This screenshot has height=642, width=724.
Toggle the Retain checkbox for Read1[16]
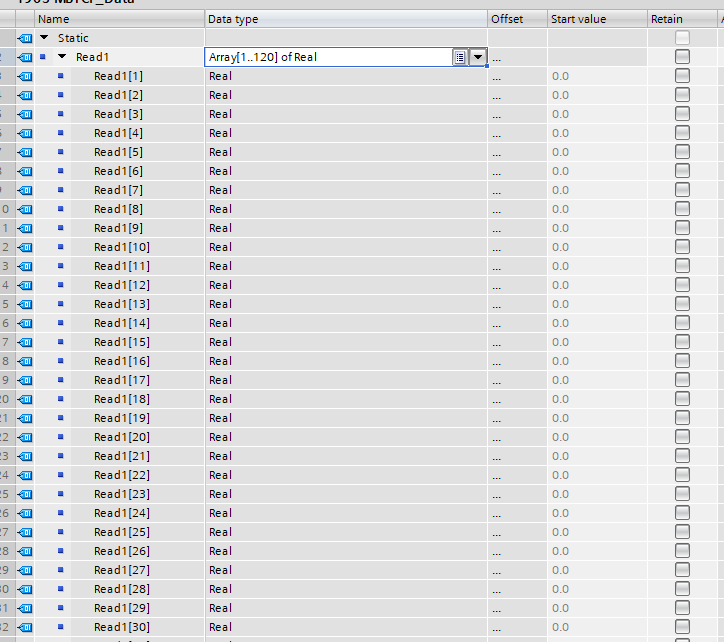click(x=682, y=361)
